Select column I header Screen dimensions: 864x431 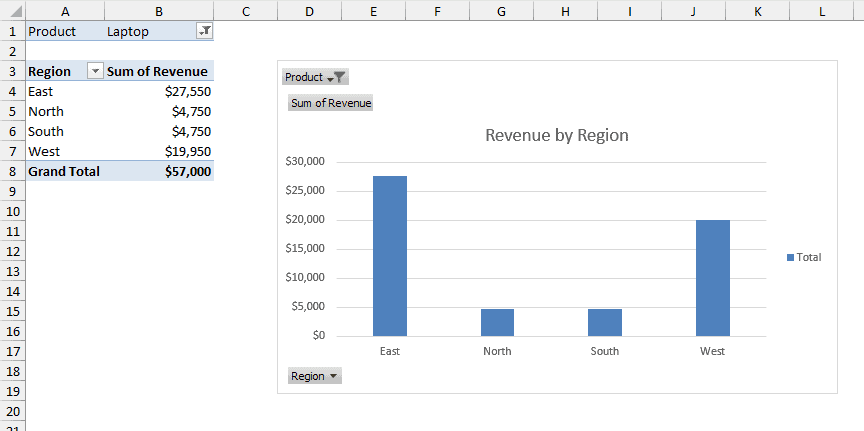click(x=629, y=11)
